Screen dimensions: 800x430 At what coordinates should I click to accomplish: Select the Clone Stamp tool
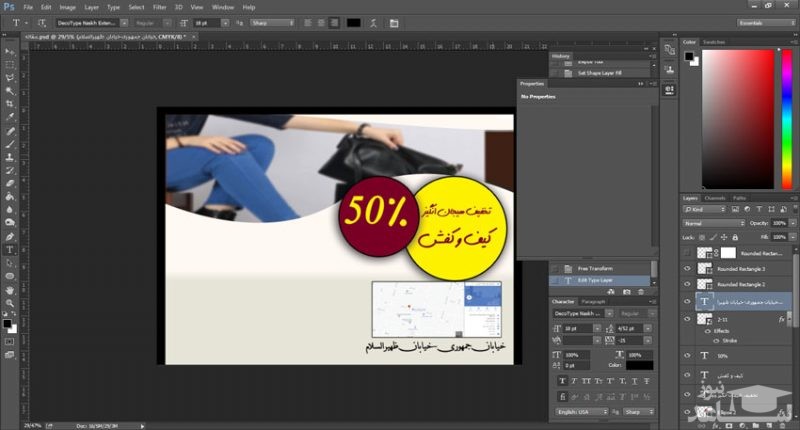[x=10, y=157]
